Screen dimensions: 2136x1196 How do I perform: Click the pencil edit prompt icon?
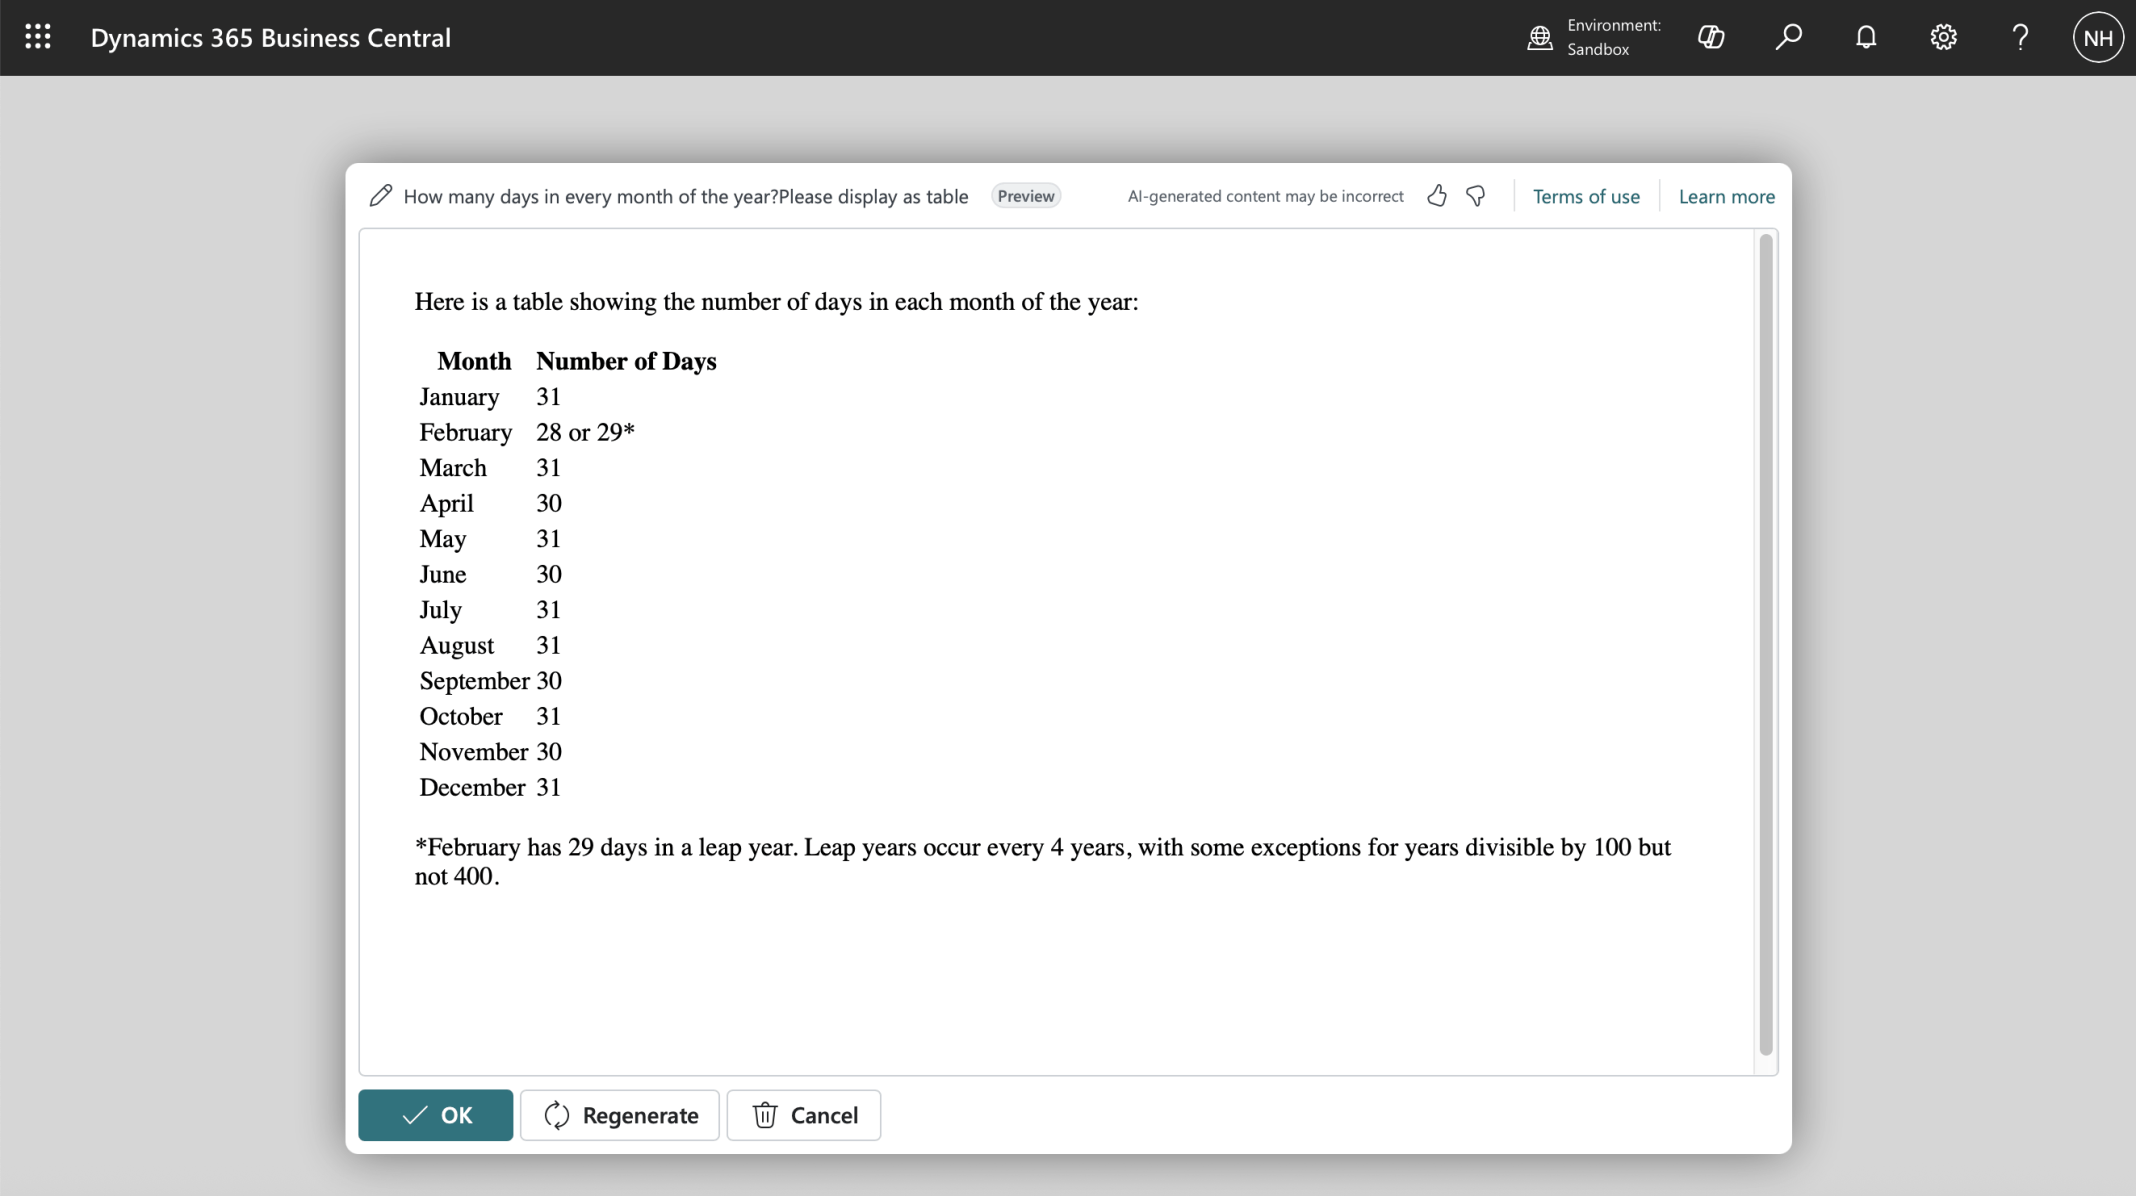pyautogui.click(x=380, y=196)
